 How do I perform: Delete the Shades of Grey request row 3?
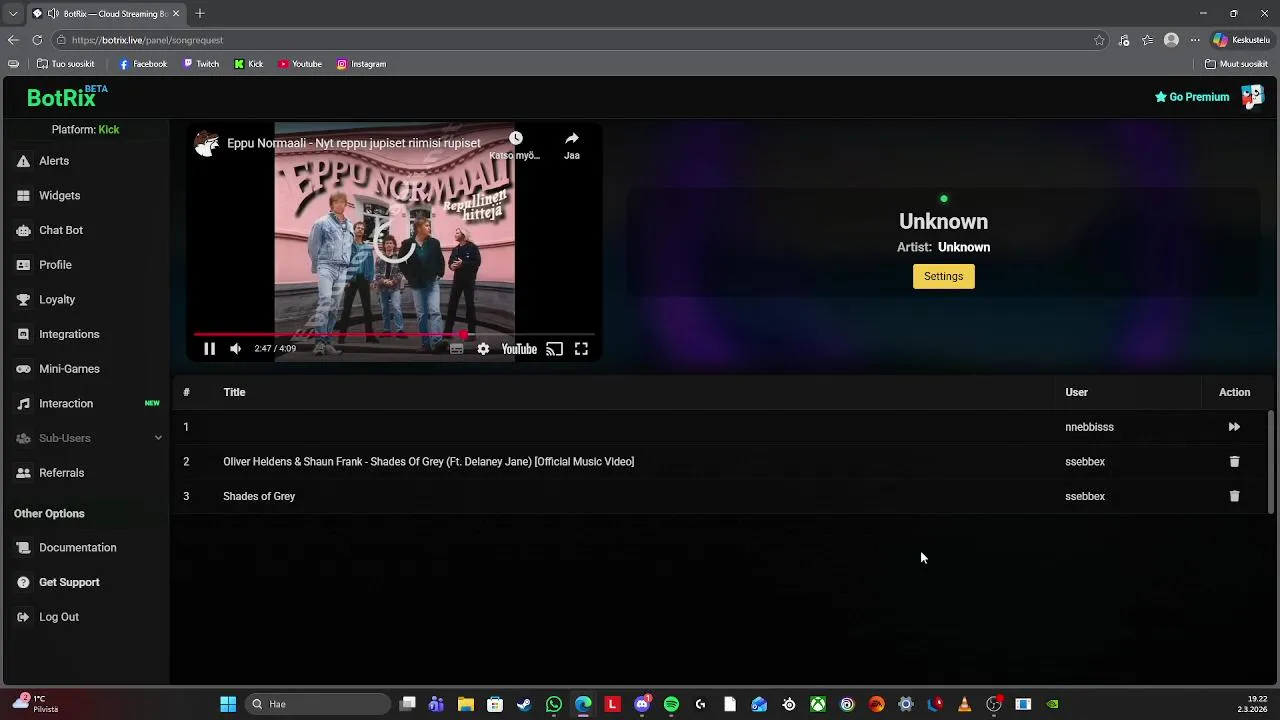(1234, 496)
